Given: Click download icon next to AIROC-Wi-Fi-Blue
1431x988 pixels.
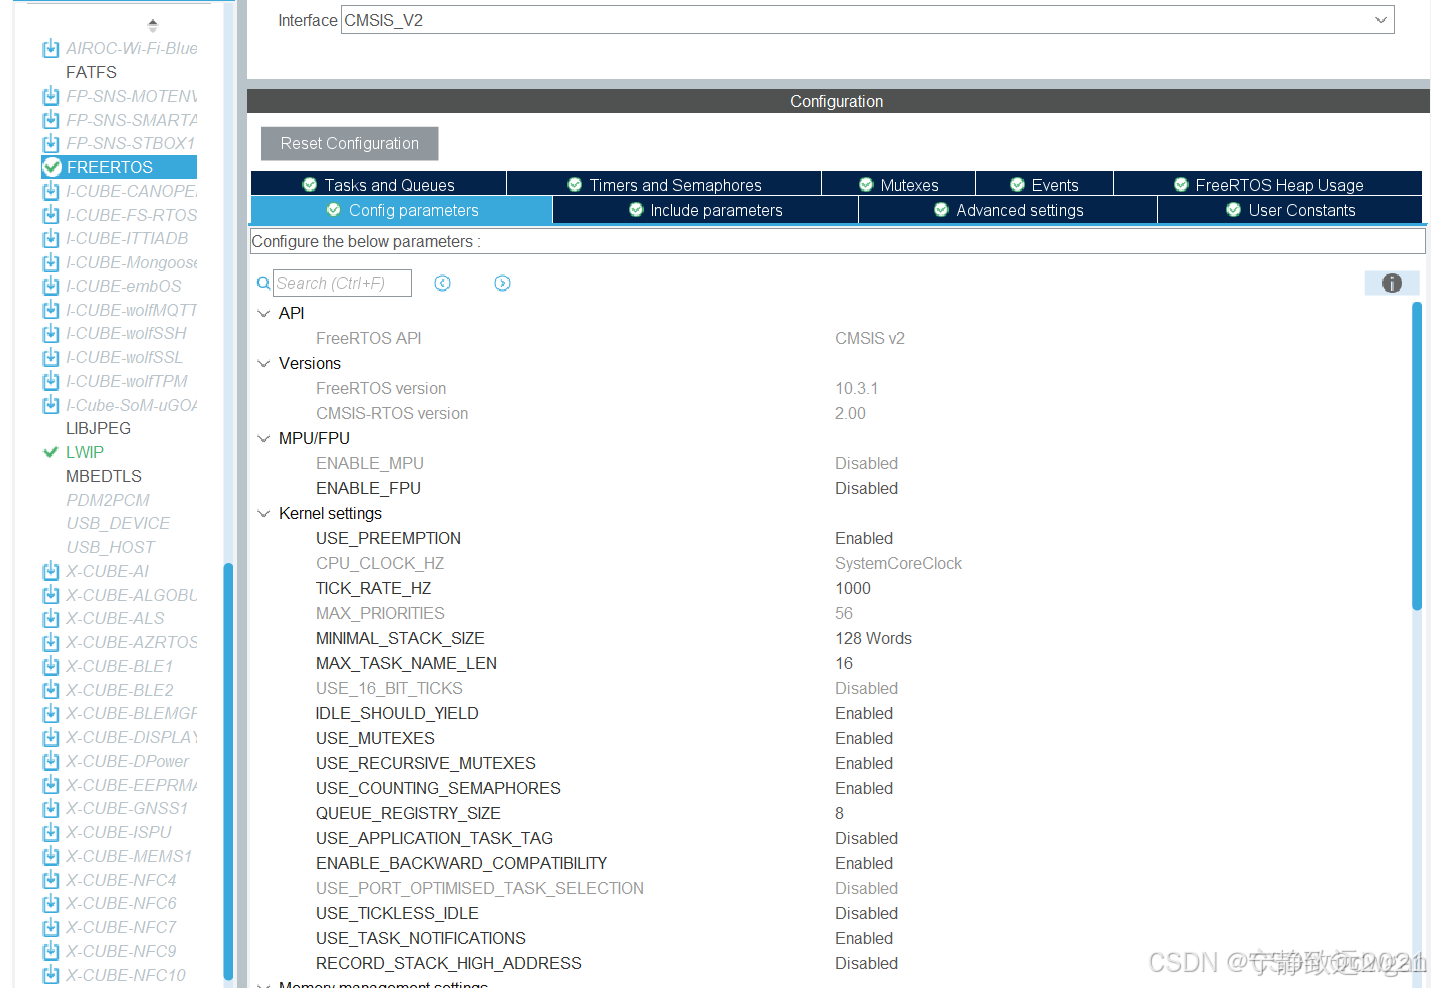Looking at the screenshot, I should (51, 48).
